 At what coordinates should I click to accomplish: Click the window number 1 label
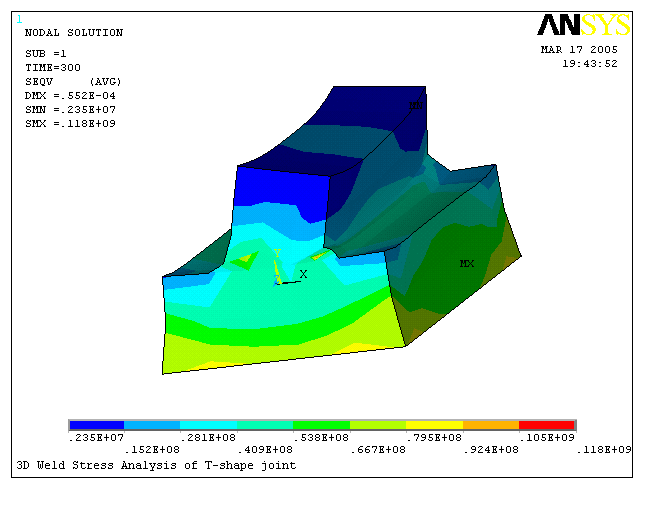pyautogui.click(x=19, y=19)
